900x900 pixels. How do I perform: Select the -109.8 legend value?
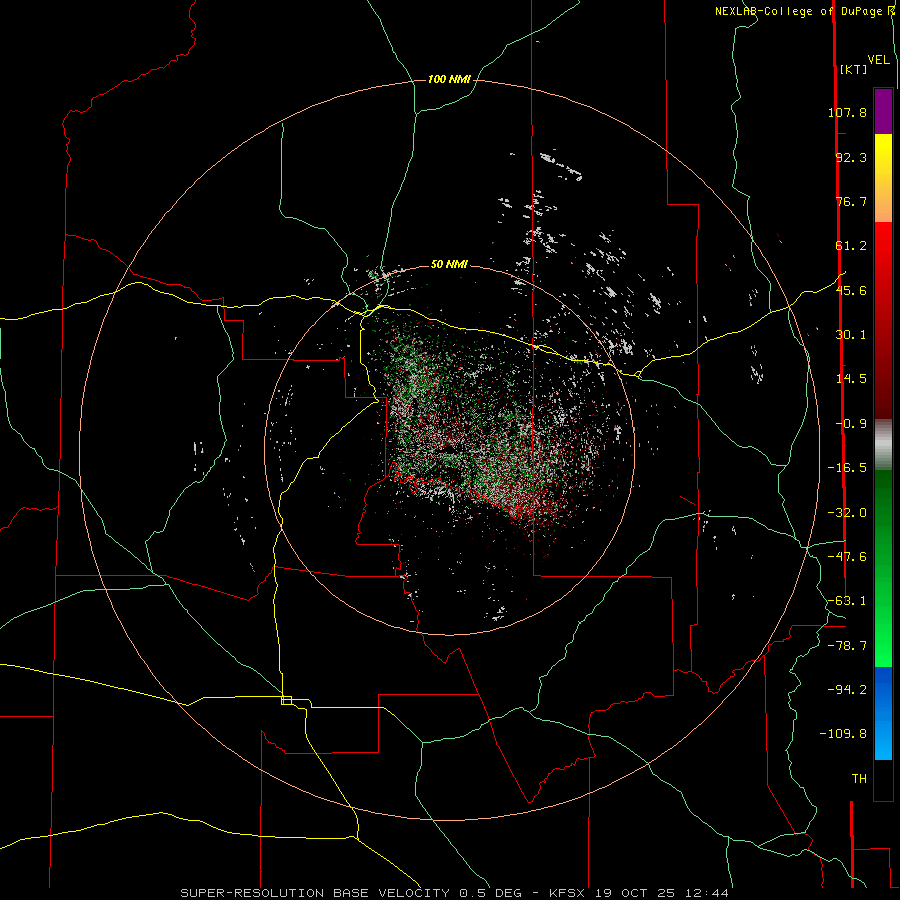pos(844,734)
